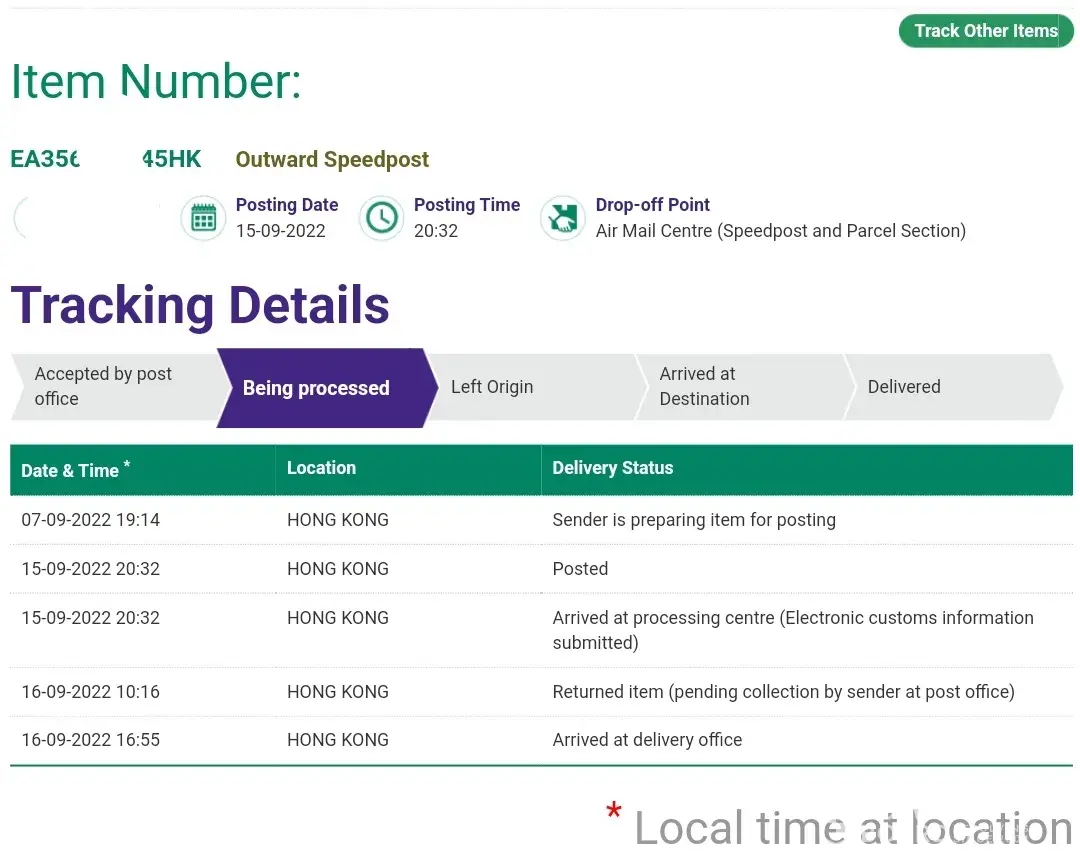Image resolution: width=1080 pixels, height=865 pixels.
Task: Click the Arrived at delivery office status
Action: [647, 740]
